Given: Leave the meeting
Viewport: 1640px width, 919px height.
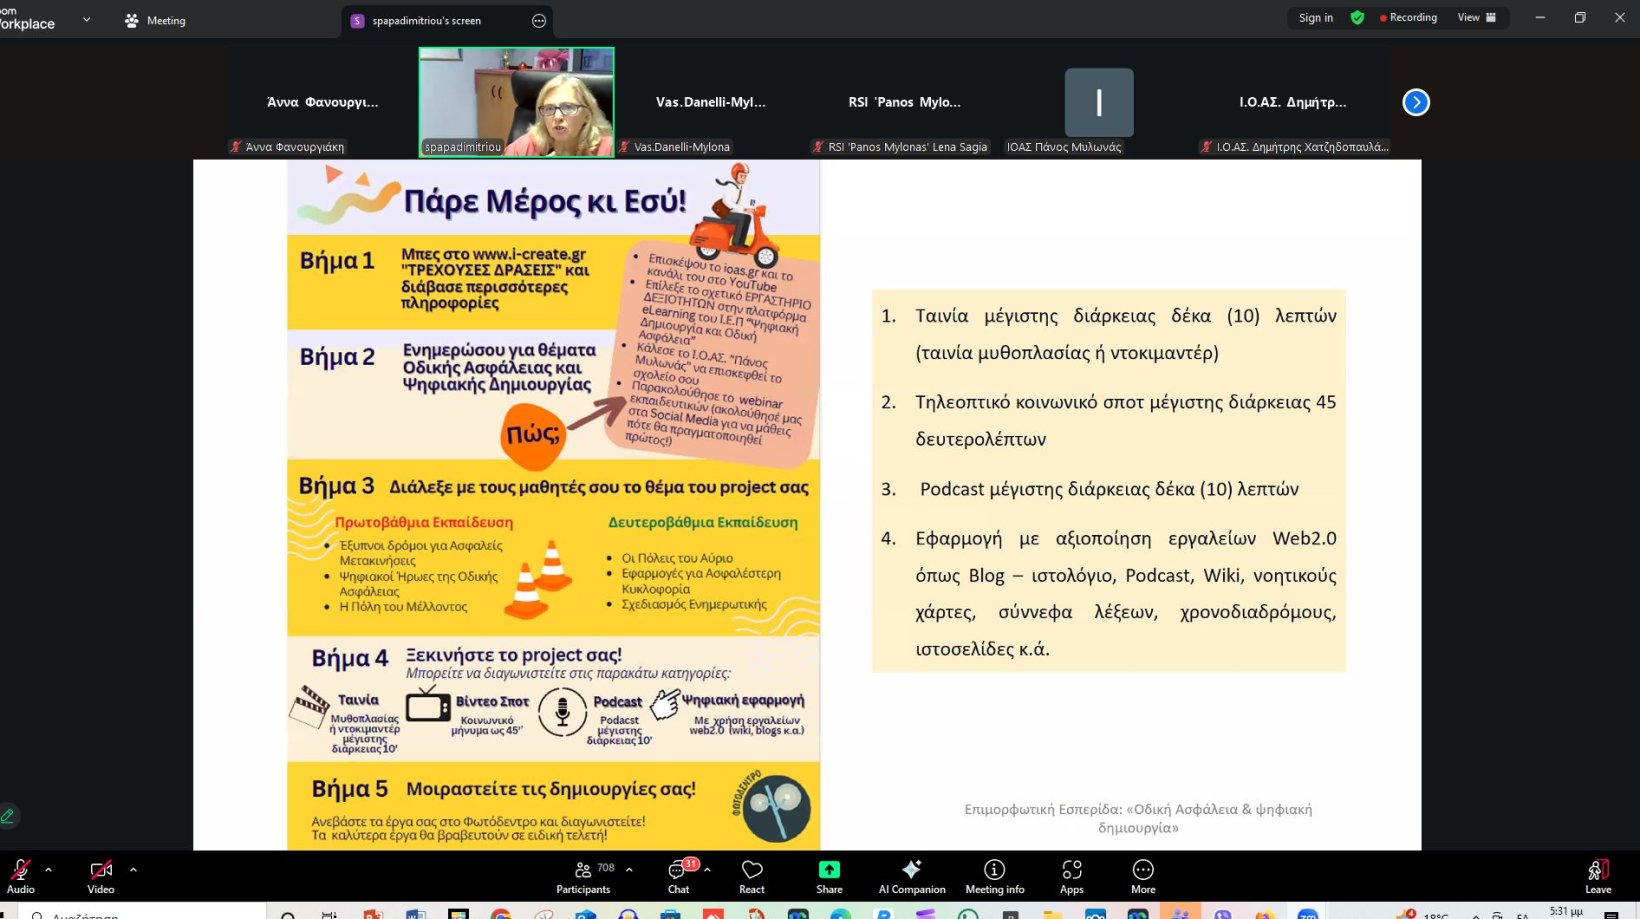Looking at the screenshot, I should tap(1598, 875).
